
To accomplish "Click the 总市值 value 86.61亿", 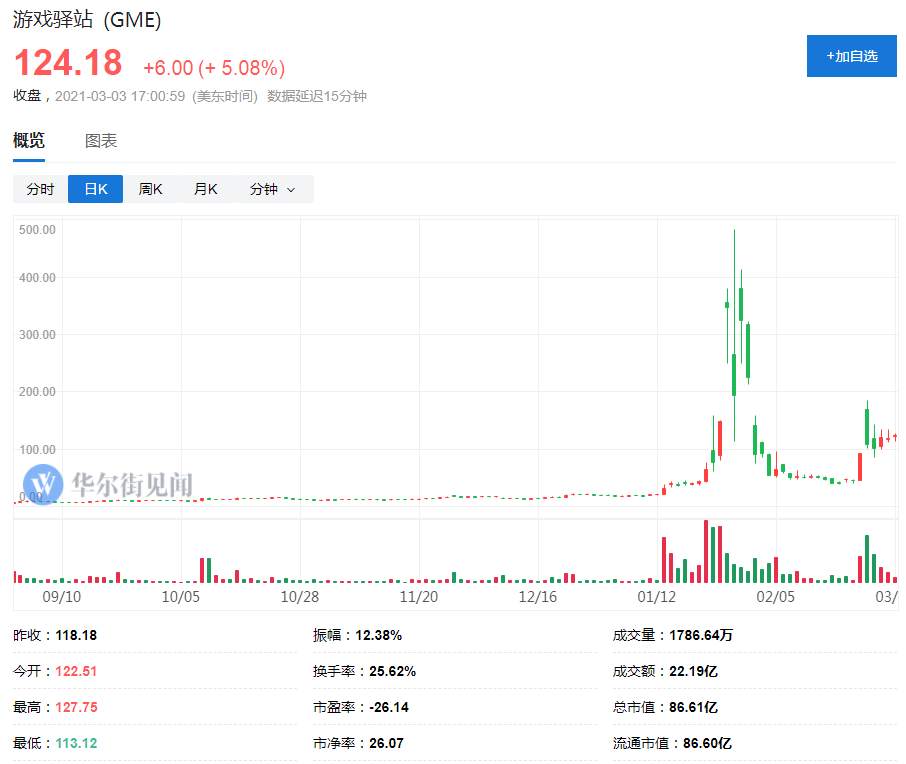I will pos(693,707).
